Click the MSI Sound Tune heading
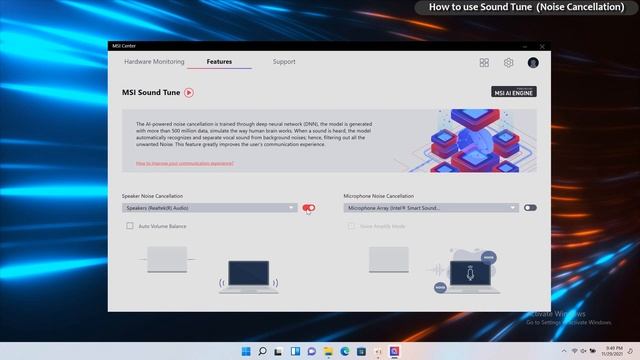 click(x=151, y=93)
